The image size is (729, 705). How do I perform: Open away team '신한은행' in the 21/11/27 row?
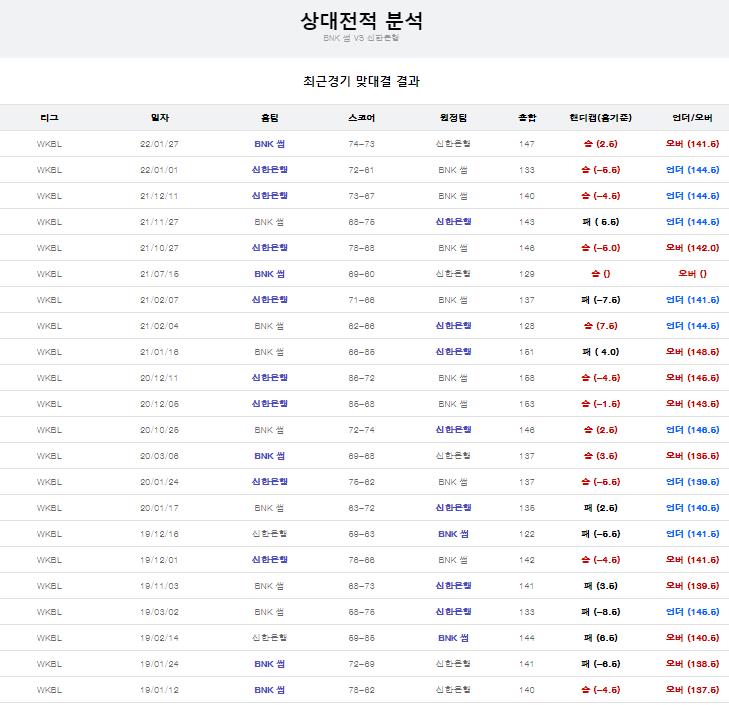[453, 222]
